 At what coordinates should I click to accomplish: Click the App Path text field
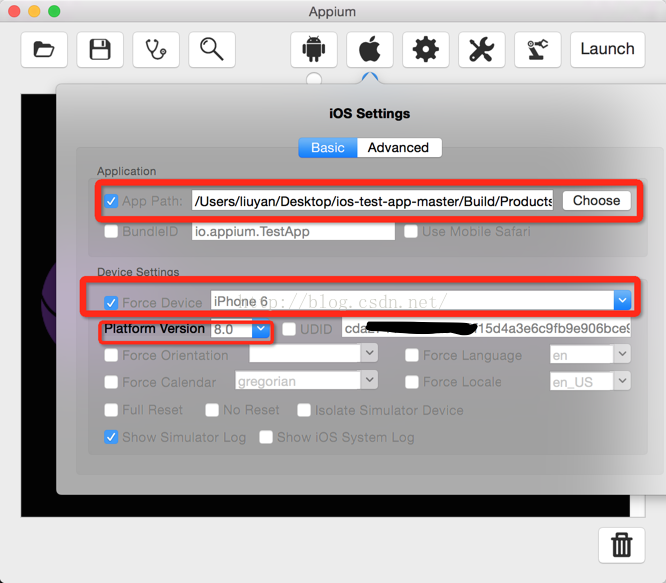373,201
